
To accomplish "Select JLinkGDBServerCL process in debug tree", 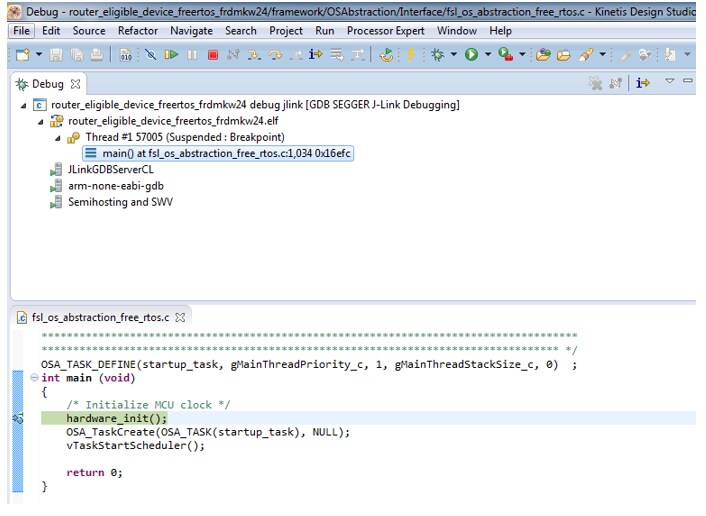I will point(110,170).
